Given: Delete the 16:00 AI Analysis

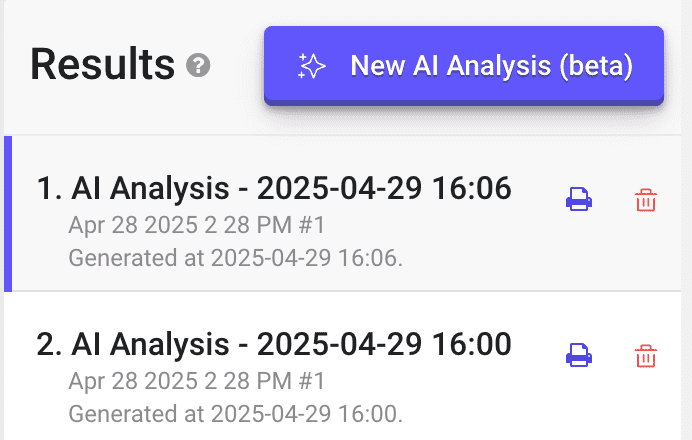Looking at the screenshot, I should point(646,356).
